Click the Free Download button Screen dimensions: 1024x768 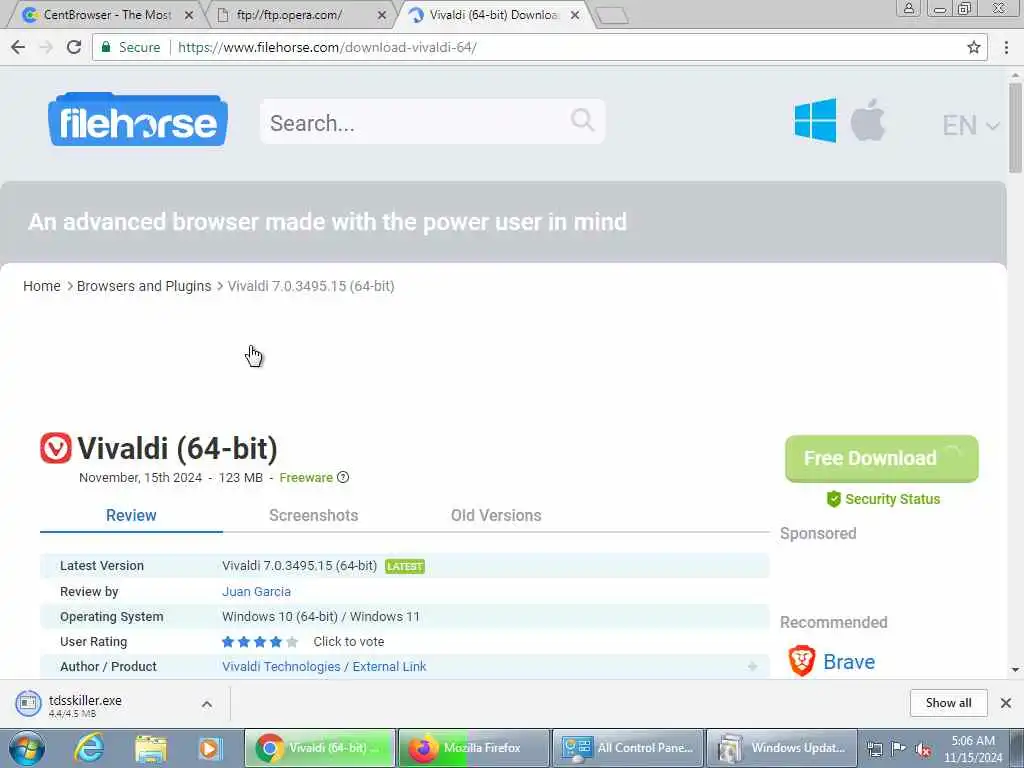(882, 458)
